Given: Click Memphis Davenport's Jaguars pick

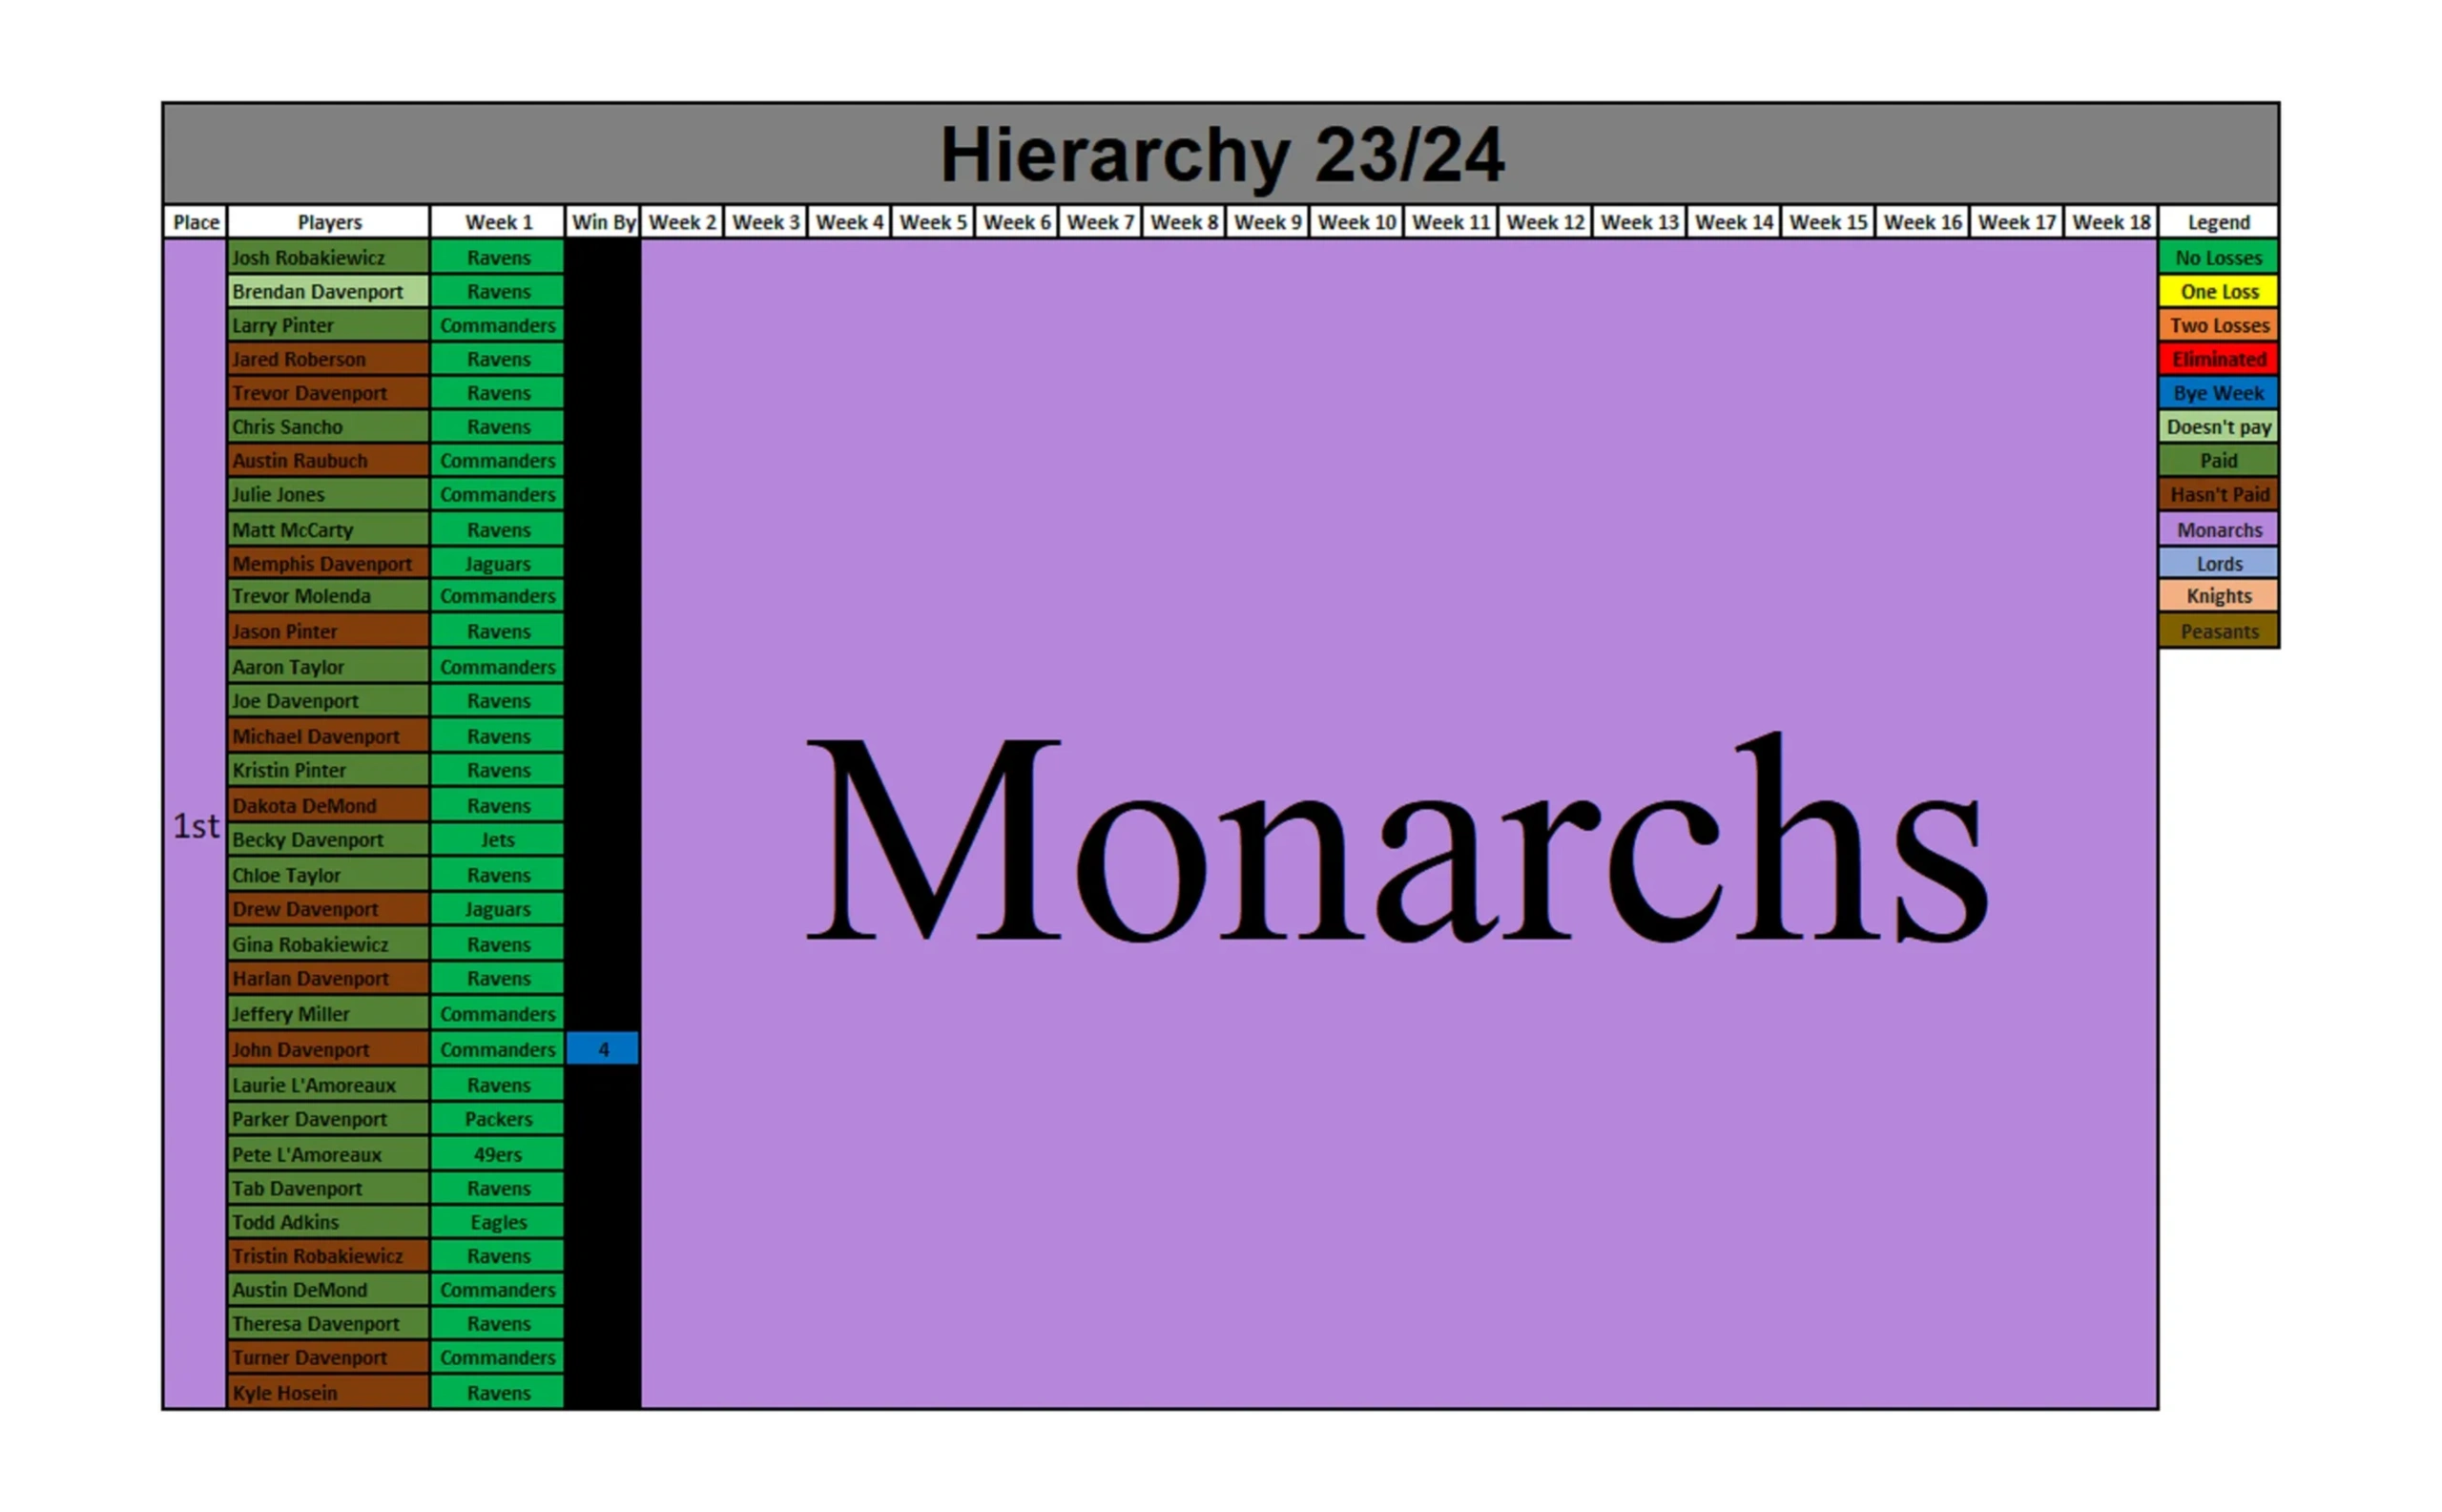Looking at the screenshot, I should (x=498, y=563).
